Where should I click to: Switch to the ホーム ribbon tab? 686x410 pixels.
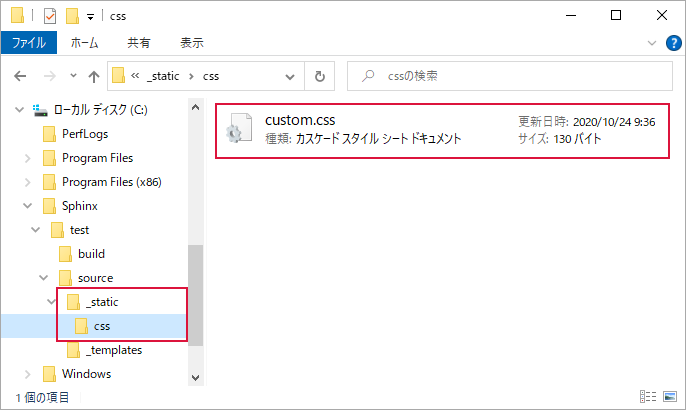point(84,43)
